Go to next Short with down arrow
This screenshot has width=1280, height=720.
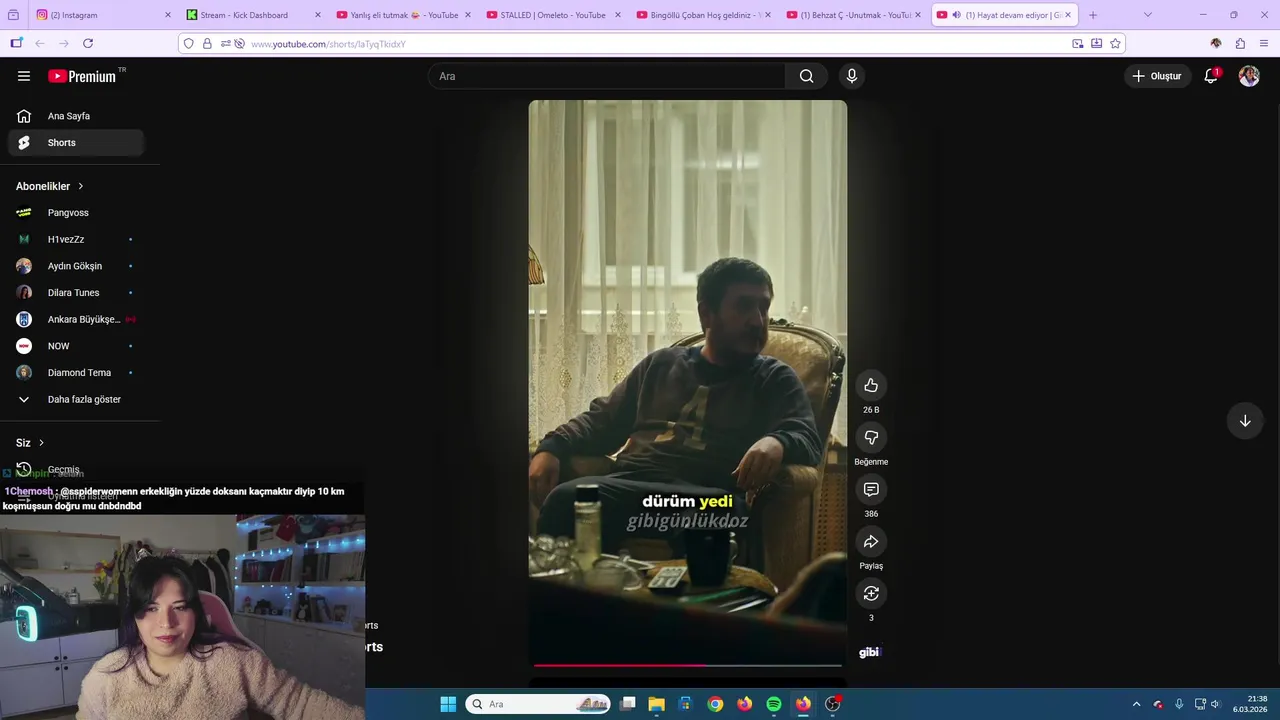[x=1245, y=421]
